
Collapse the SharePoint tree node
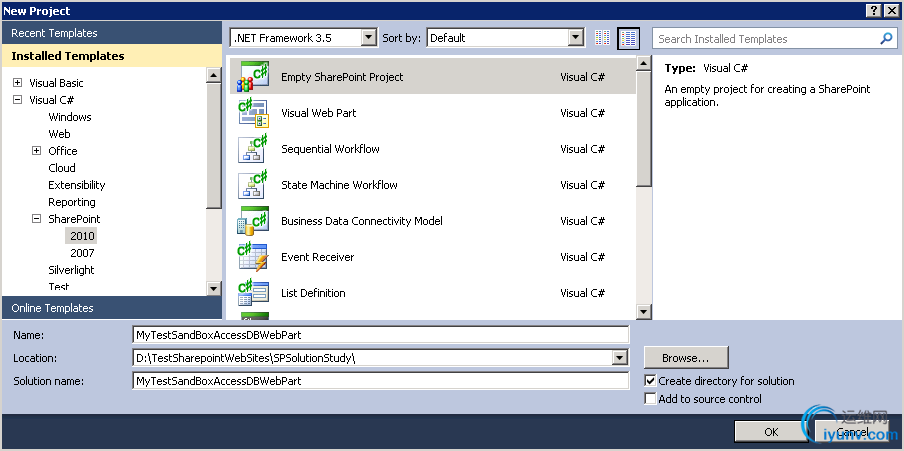point(37,219)
